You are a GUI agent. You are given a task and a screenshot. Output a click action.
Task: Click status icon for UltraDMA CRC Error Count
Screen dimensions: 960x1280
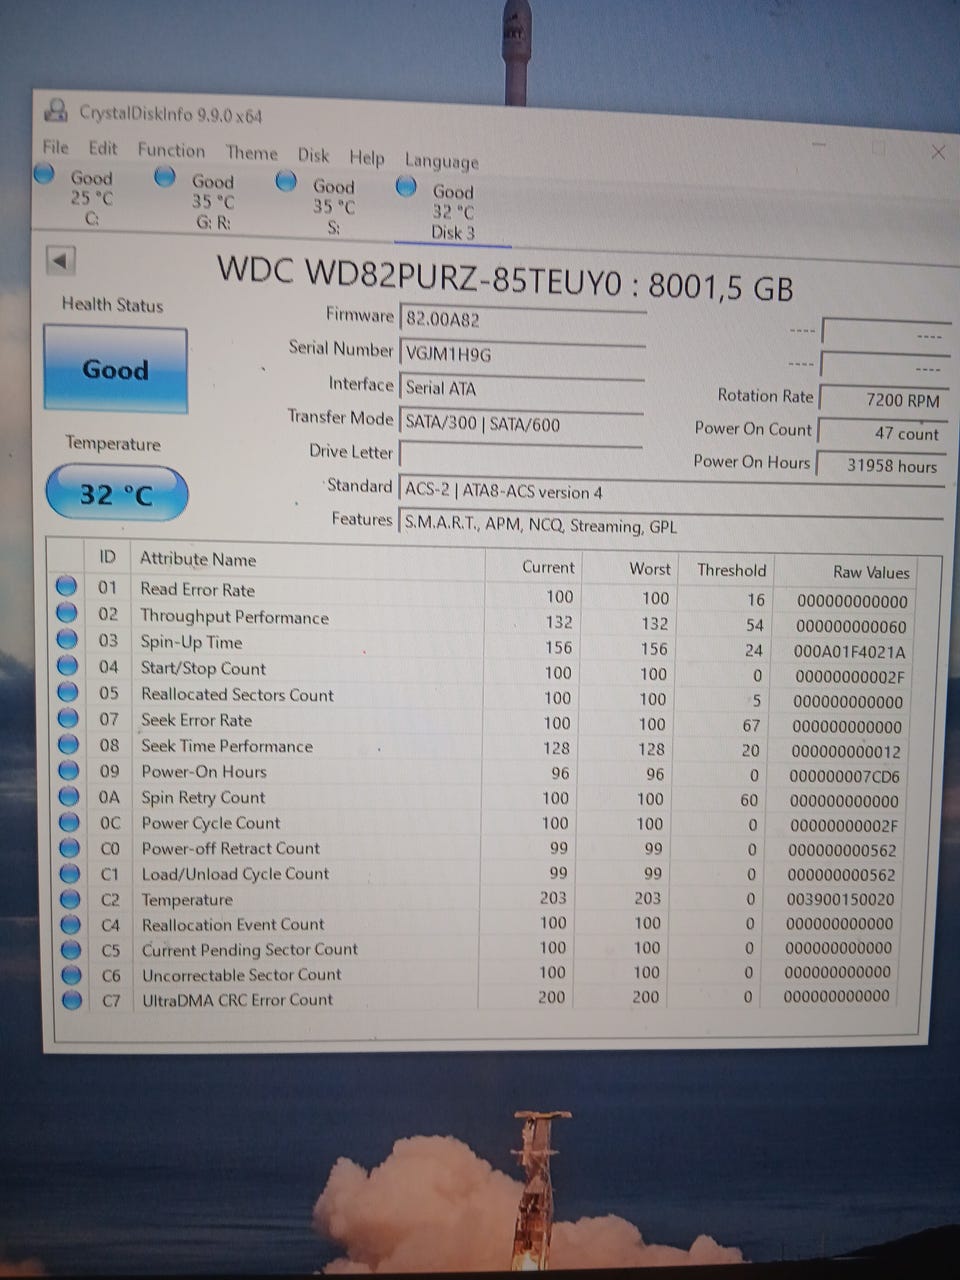click(72, 999)
